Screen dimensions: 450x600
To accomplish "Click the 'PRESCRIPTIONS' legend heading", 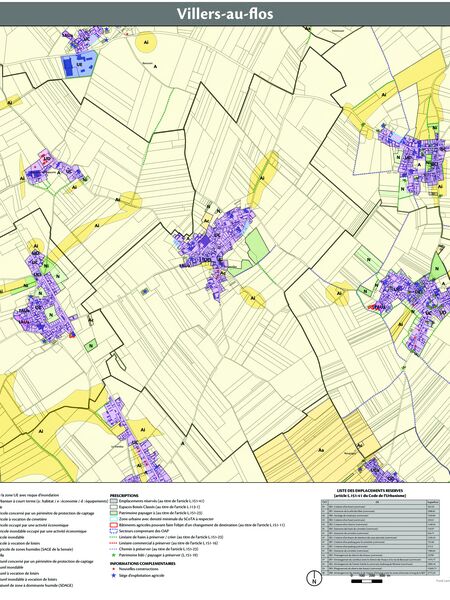I will (x=124, y=495).
